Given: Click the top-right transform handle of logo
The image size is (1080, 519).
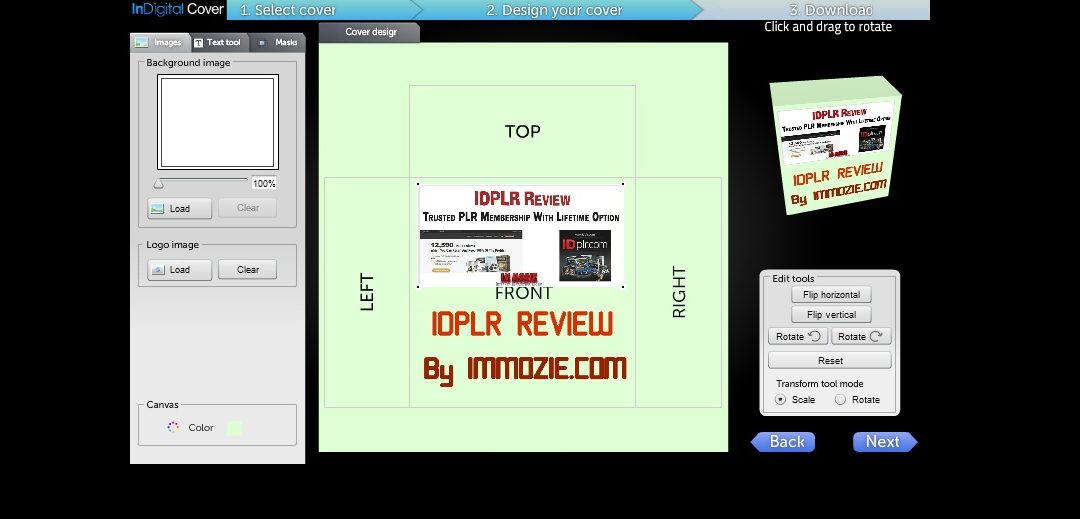Looking at the screenshot, I should [x=623, y=184].
